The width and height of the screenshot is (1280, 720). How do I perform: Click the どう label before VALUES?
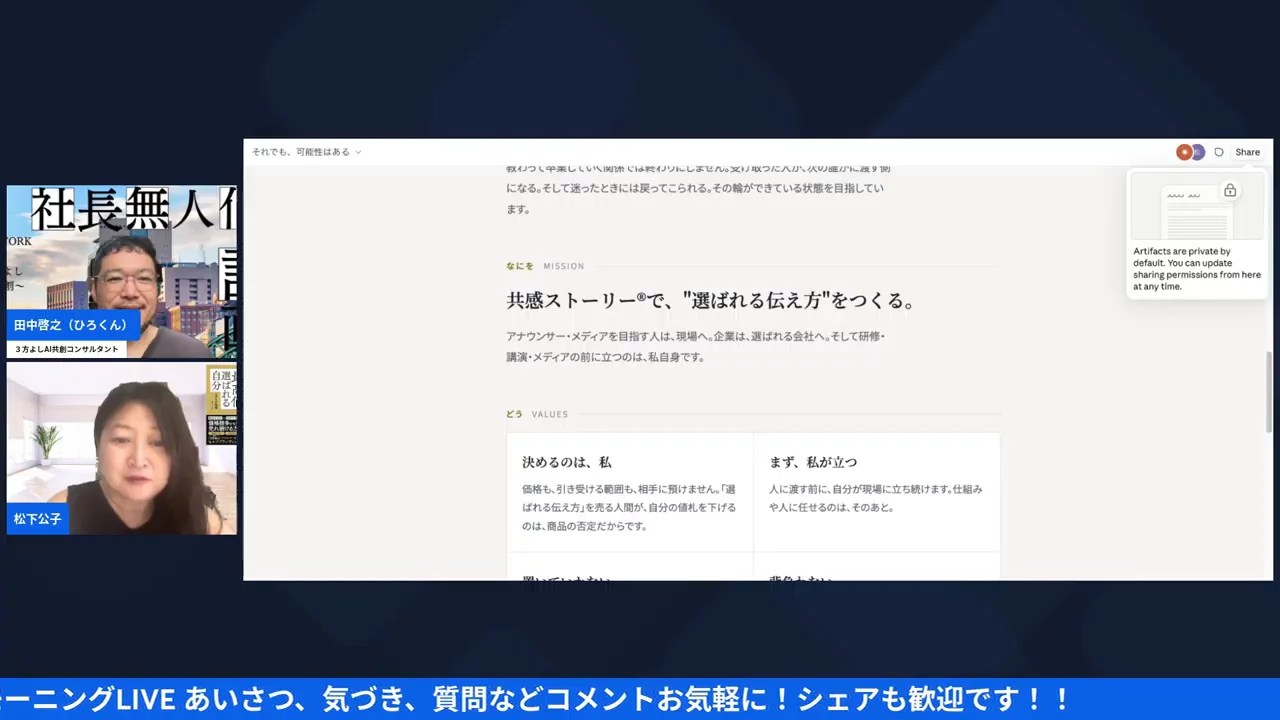coord(514,414)
